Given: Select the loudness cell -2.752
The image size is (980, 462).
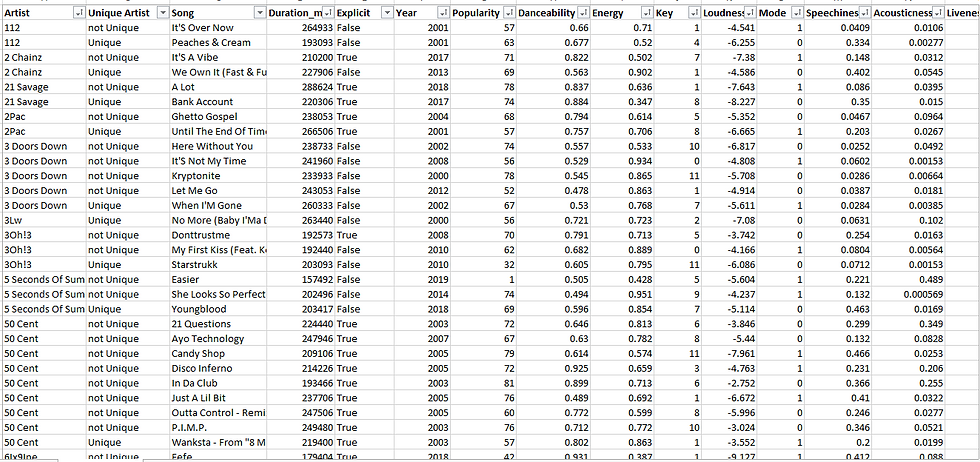Looking at the screenshot, I should pyautogui.click(x=728, y=383).
